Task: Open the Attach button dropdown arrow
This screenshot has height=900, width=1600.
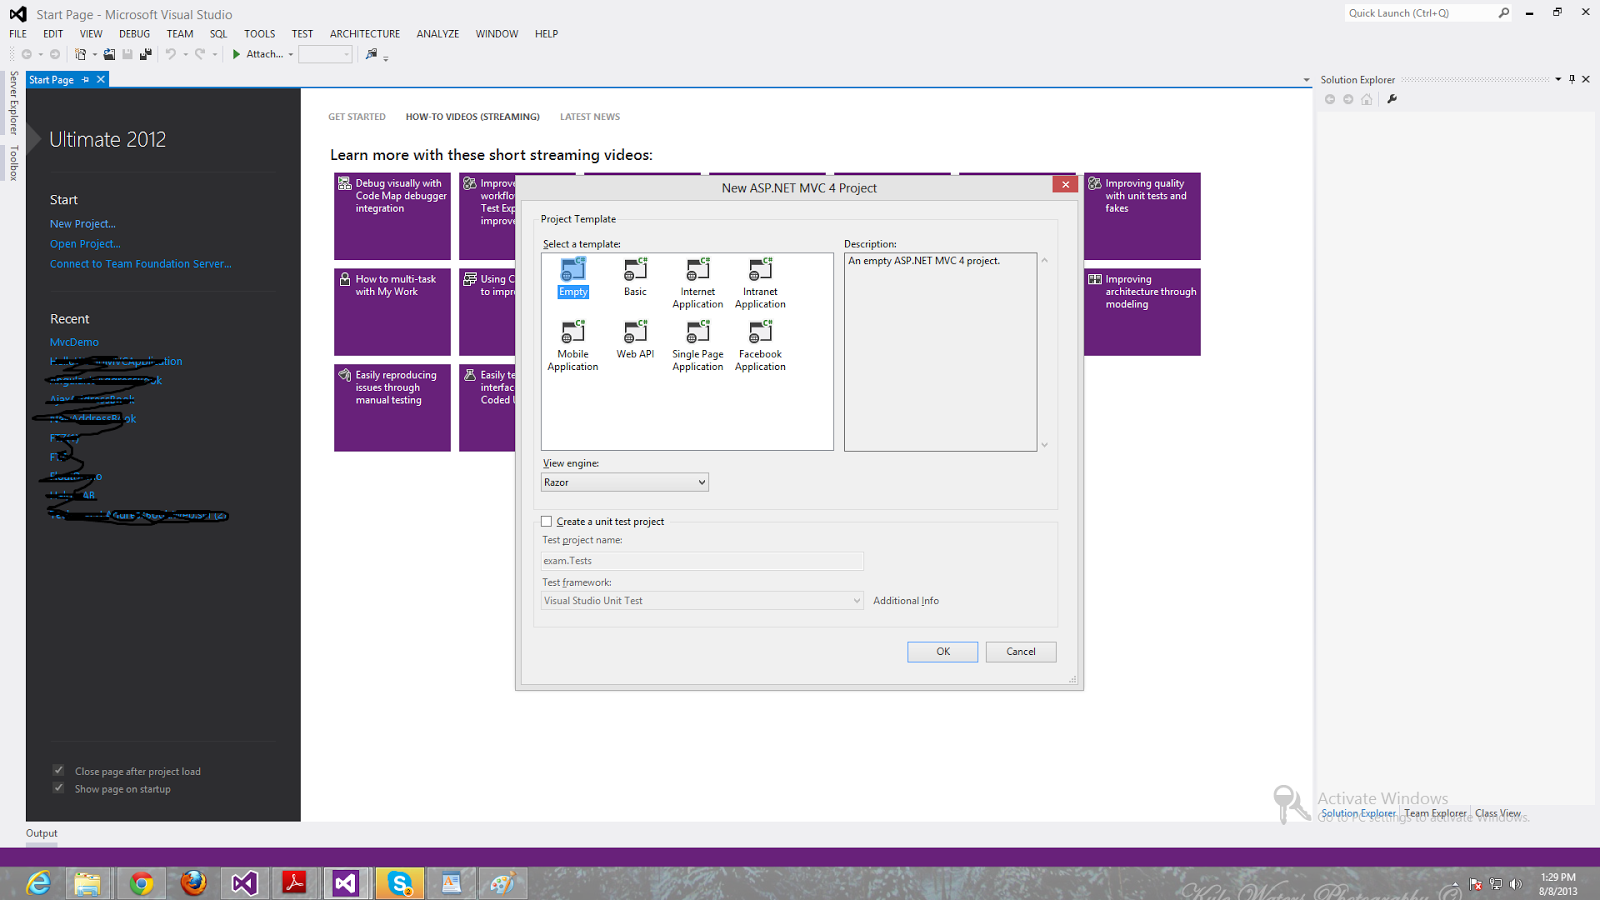Action: (291, 54)
